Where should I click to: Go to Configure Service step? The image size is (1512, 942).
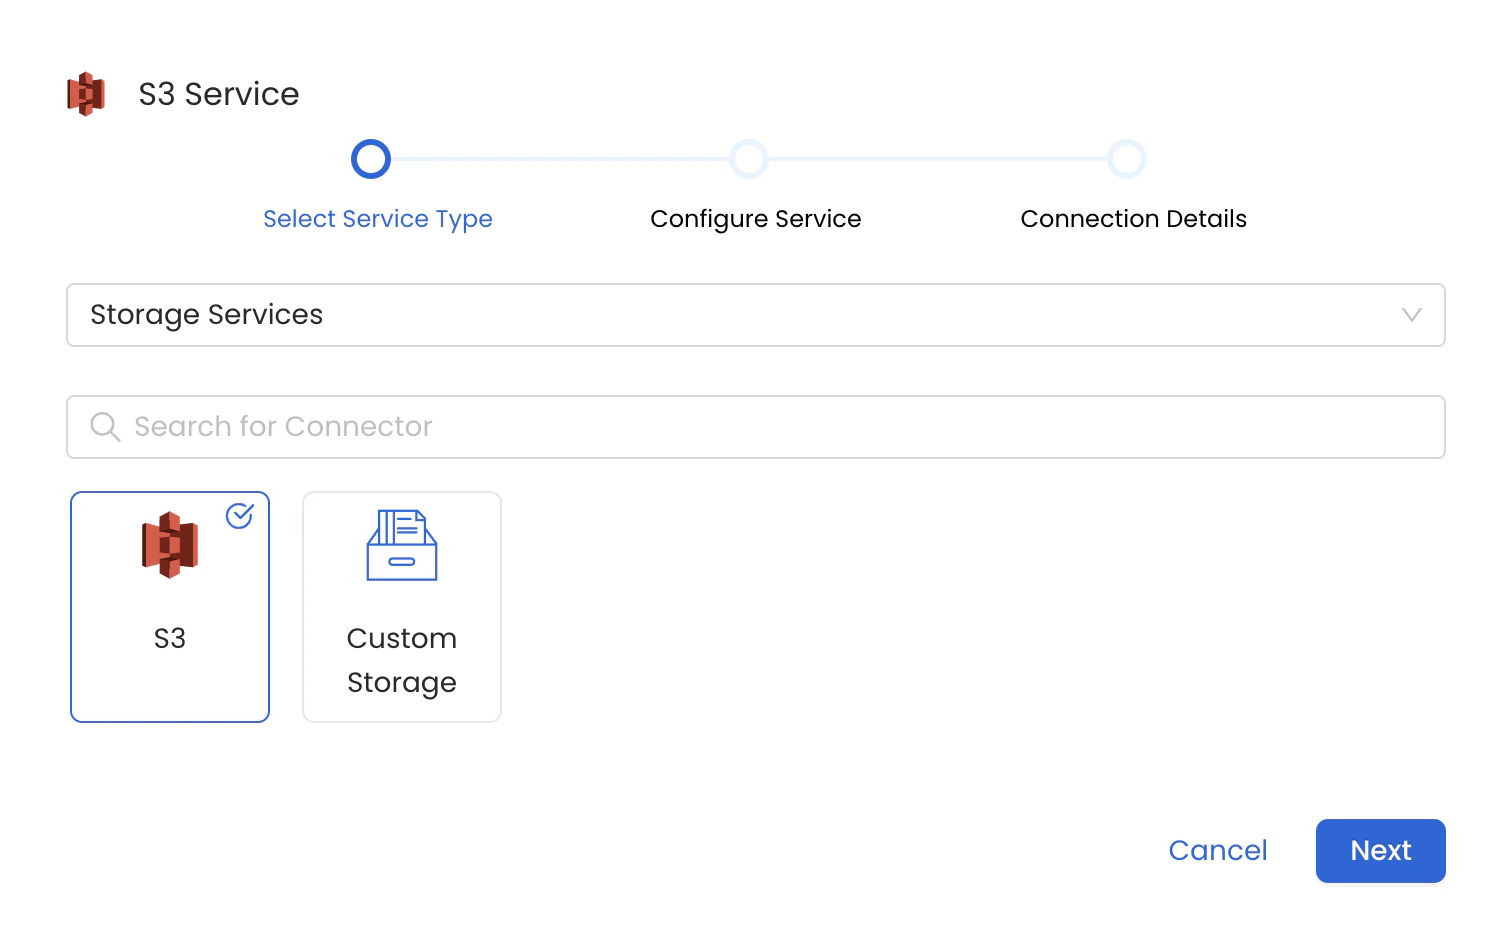click(x=756, y=219)
